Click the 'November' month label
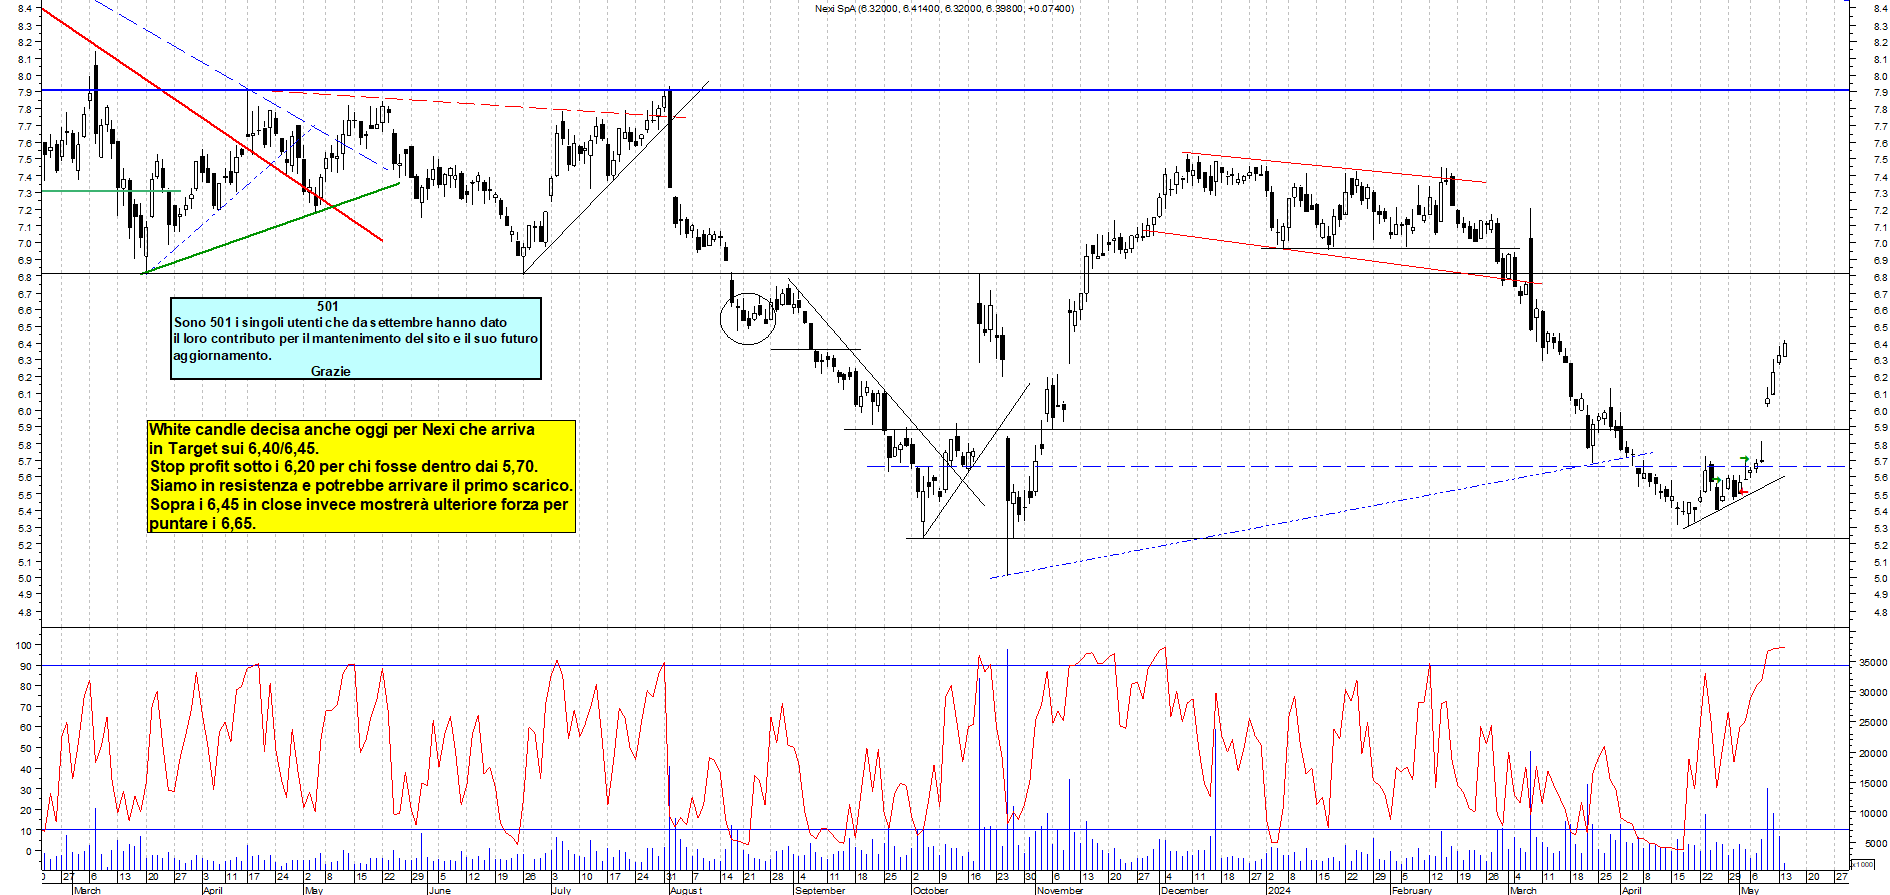The height and width of the screenshot is (895, 1890). [x=1060, y=890]
